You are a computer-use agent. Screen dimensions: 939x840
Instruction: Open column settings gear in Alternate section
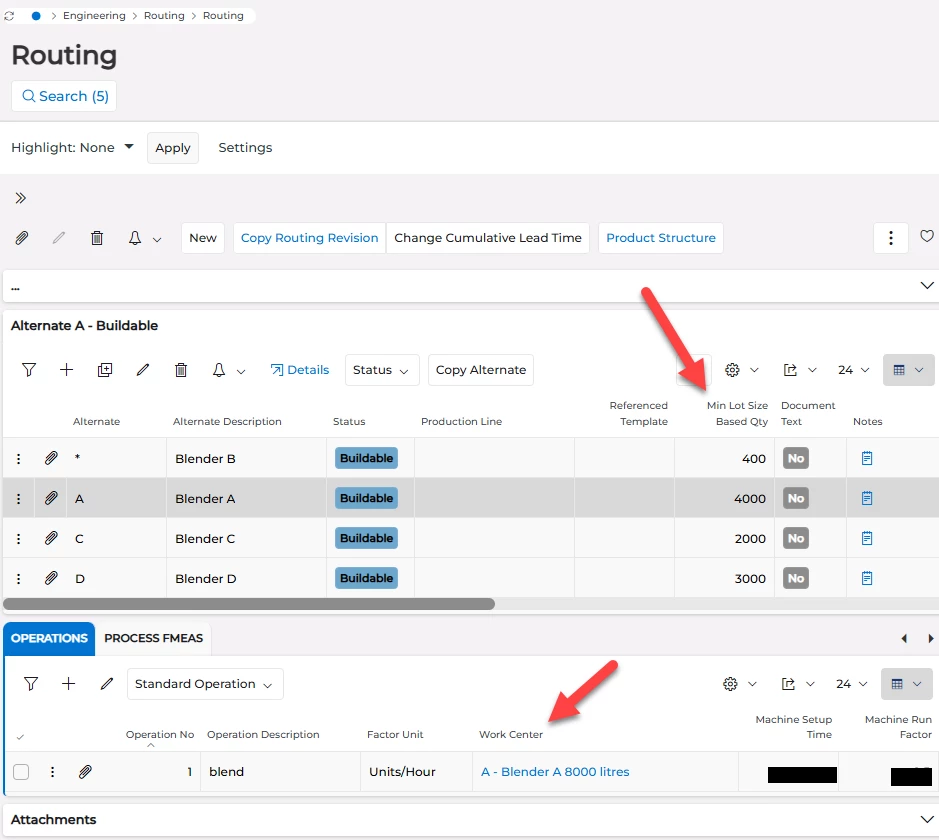732,370
